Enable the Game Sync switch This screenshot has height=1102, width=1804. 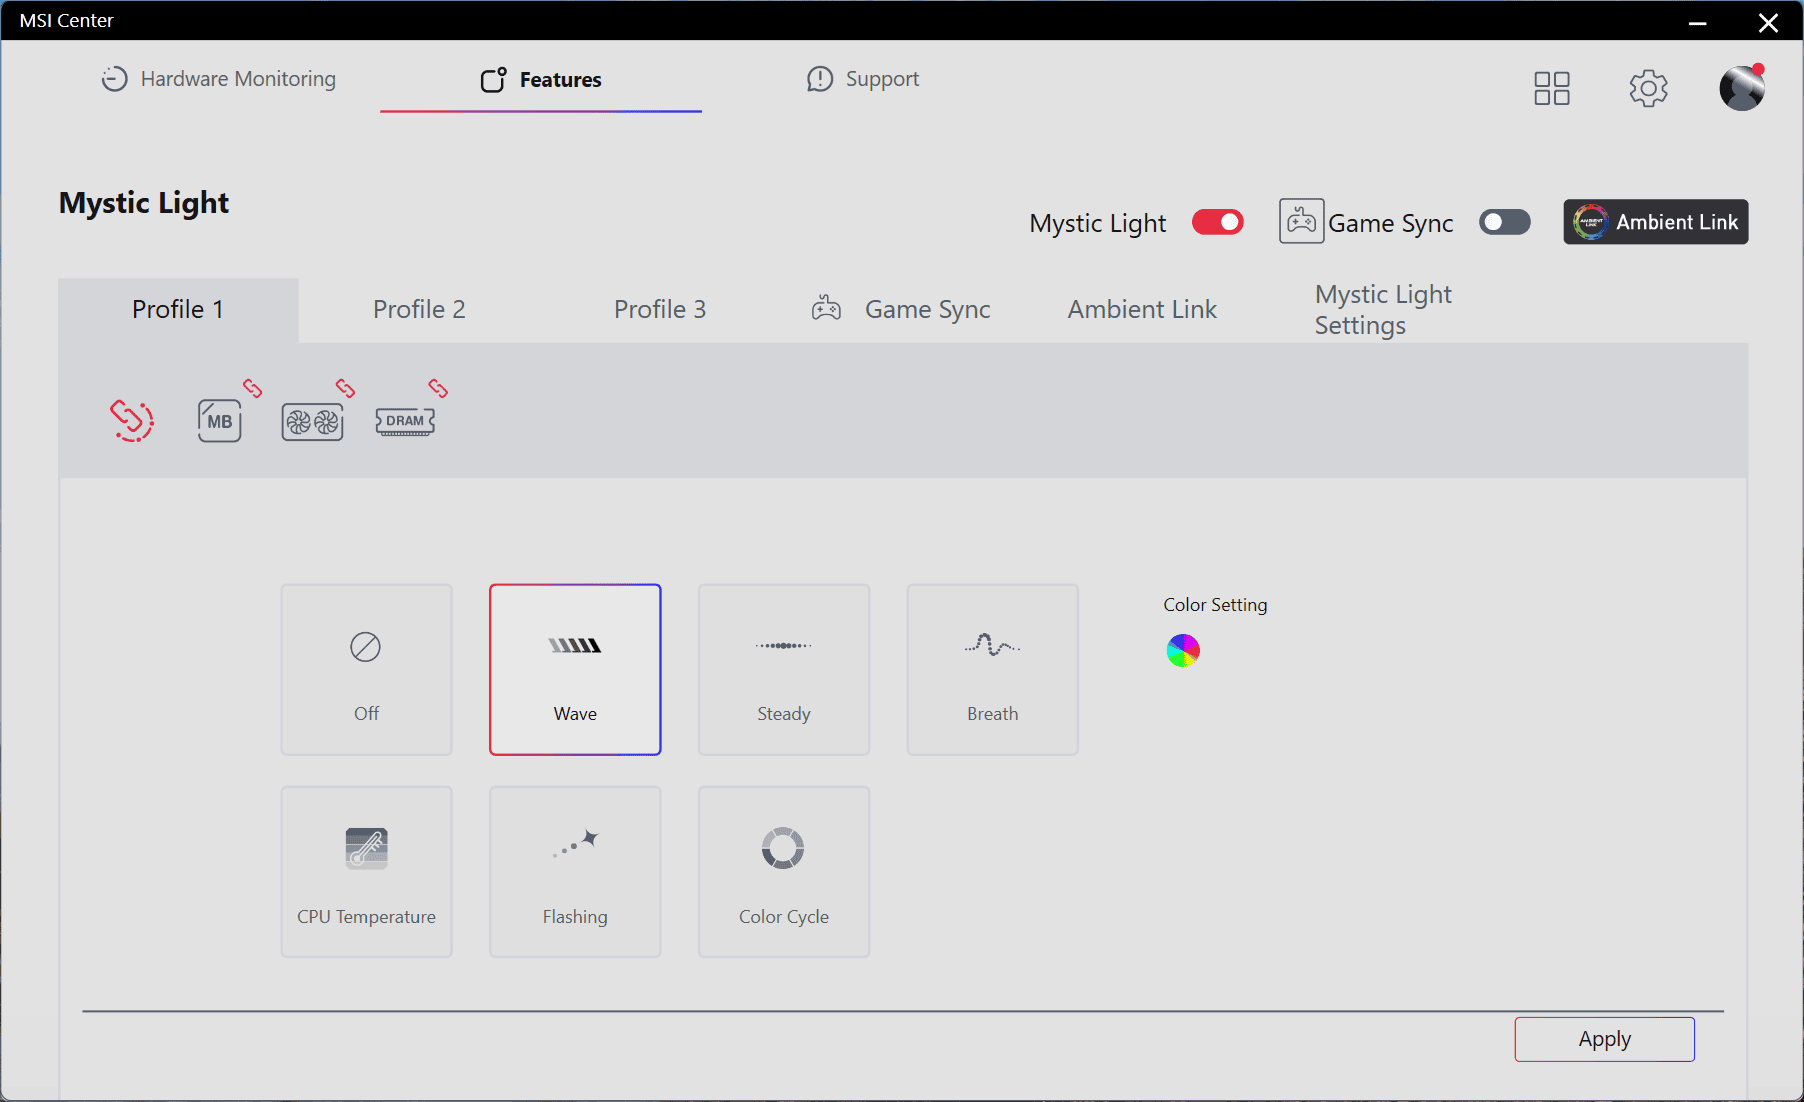tap(1505, 222)
